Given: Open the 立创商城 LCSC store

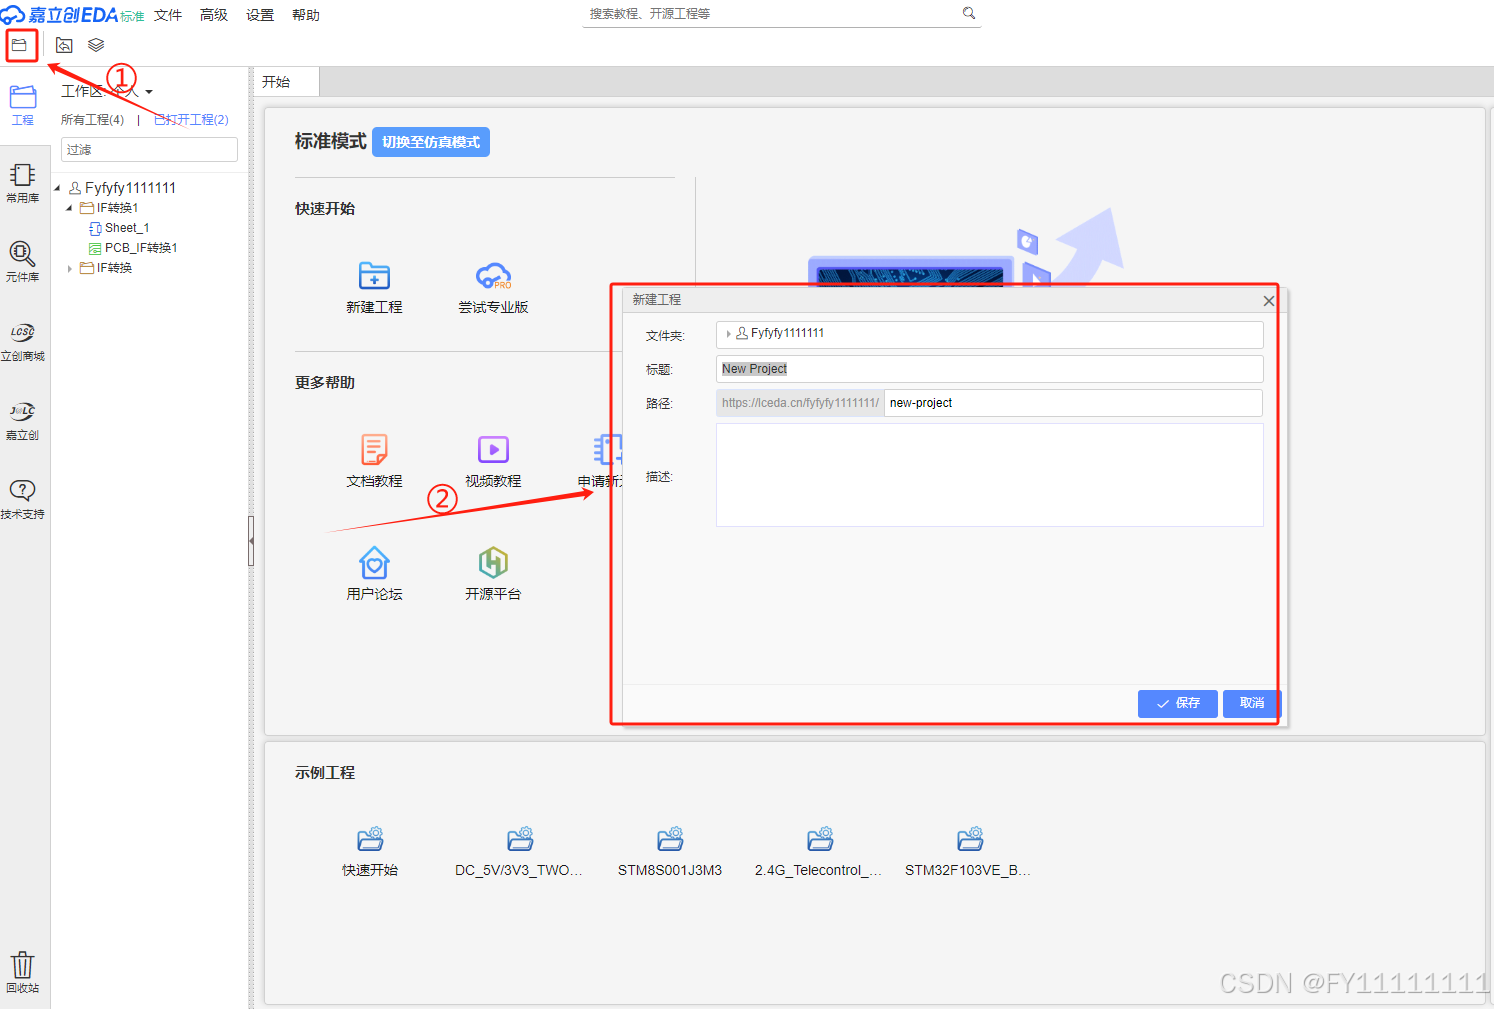Looking at the screenshot, I should coord(23,342).
